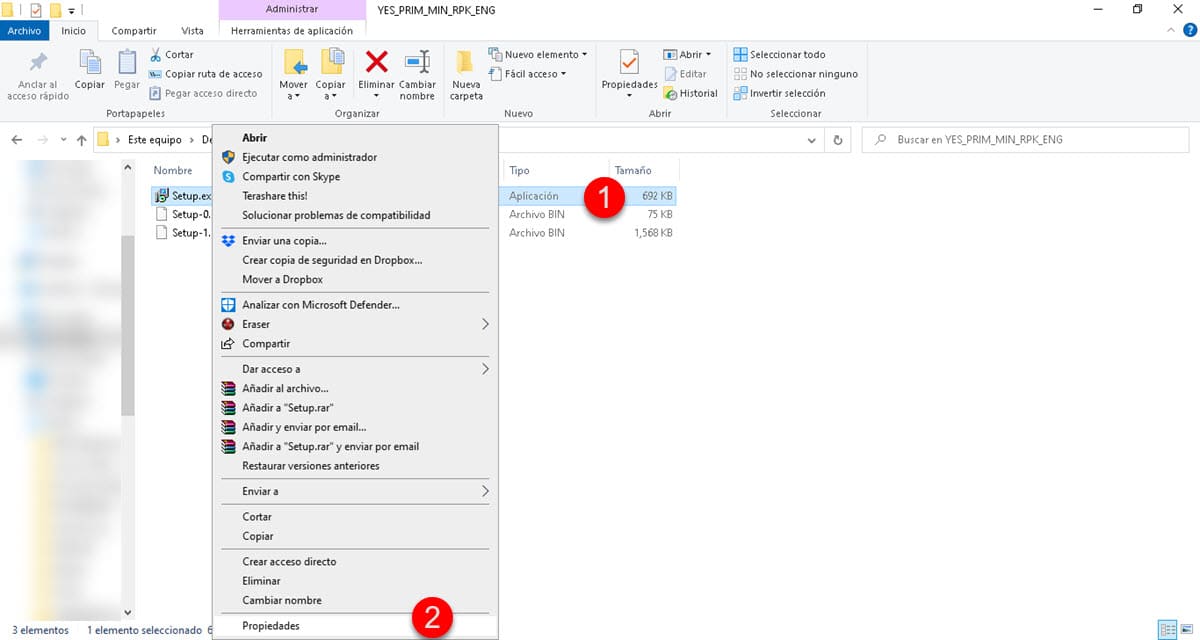The width and height of the screenshot is (1200, 640).
Task: Switch to the Vista ribbon tab
Action: point(192,31)
